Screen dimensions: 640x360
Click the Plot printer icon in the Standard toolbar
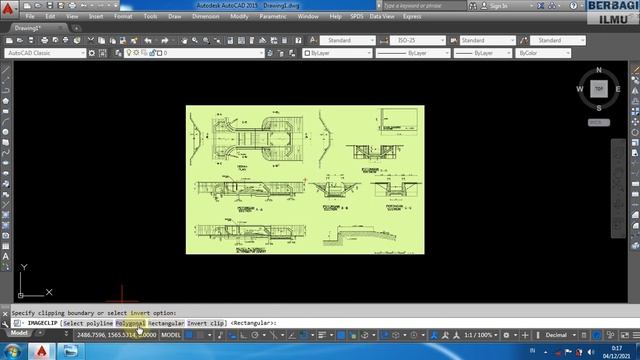44,40
